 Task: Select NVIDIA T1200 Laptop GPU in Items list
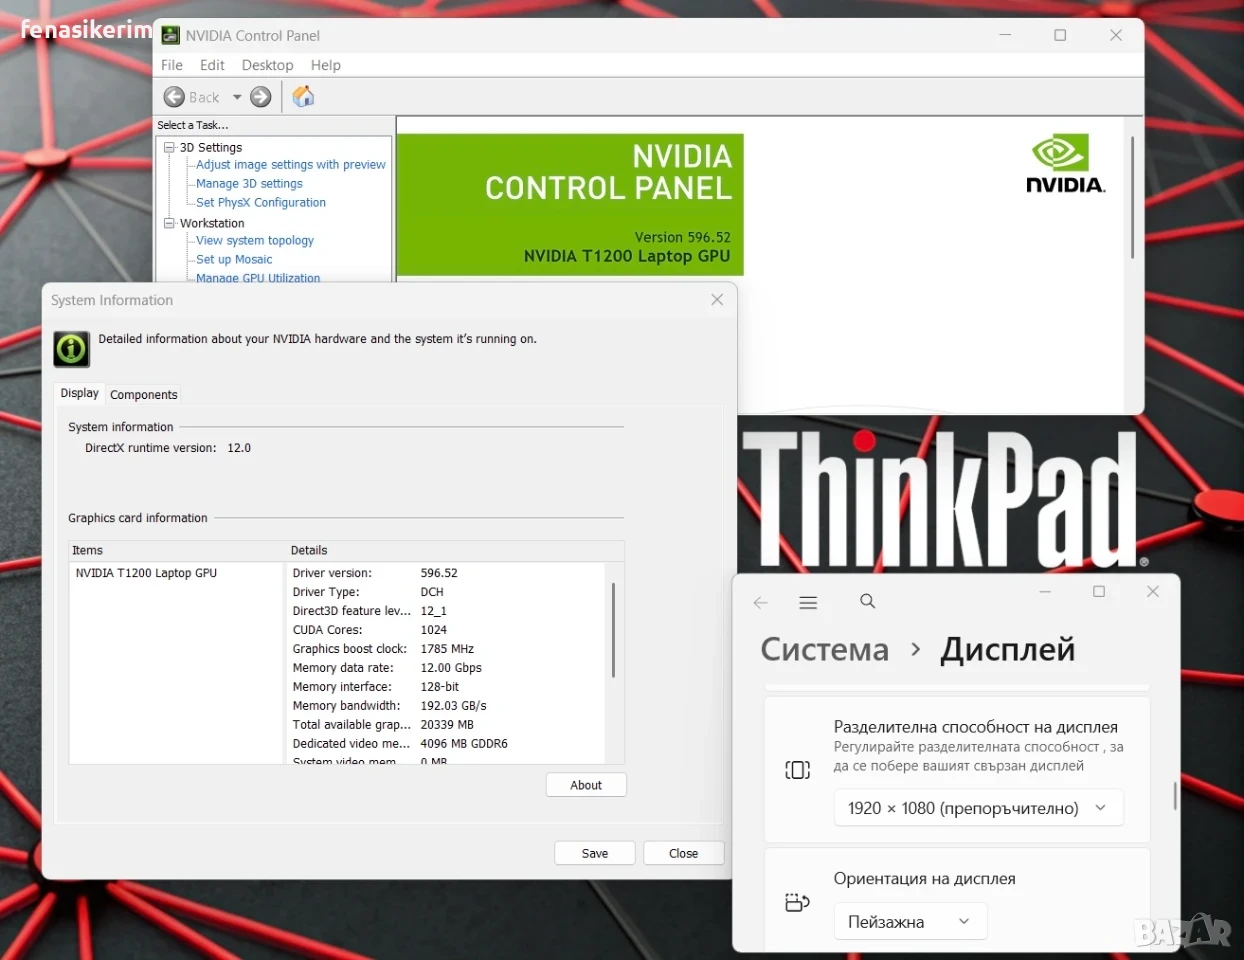tap(146, 573)
